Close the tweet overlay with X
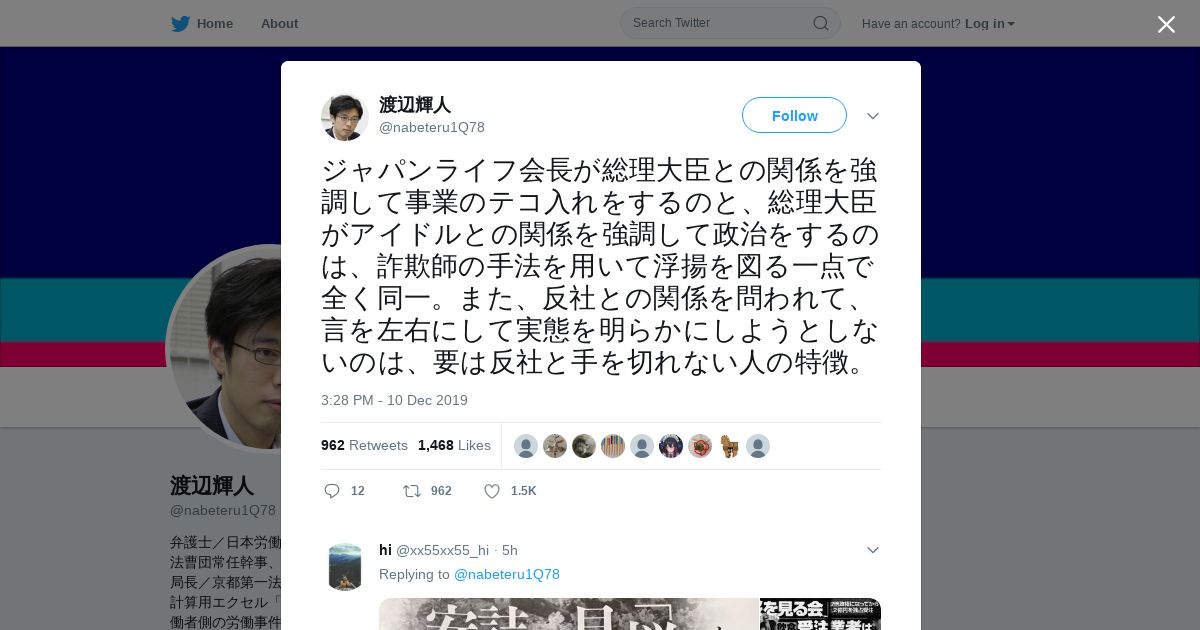 [x=1166, y=24]
